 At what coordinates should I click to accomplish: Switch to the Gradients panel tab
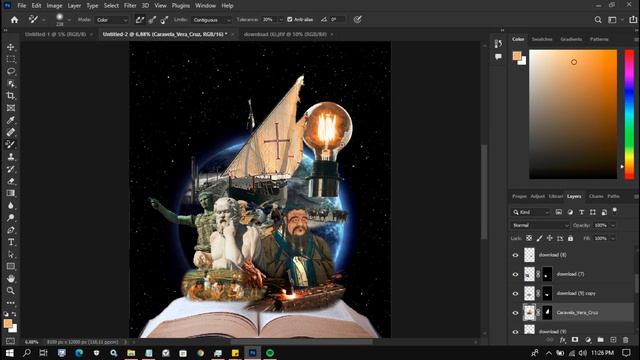point(571,39)
